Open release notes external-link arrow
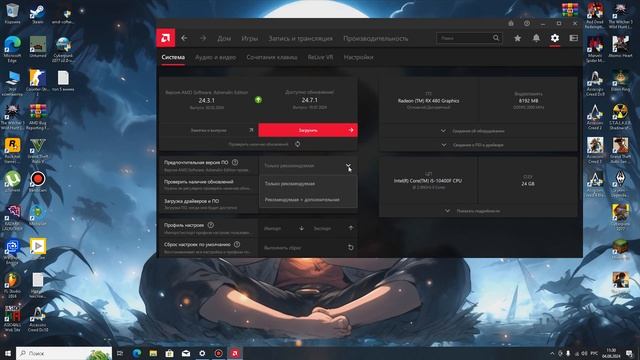The image size is (640, 360). (251, 130)
